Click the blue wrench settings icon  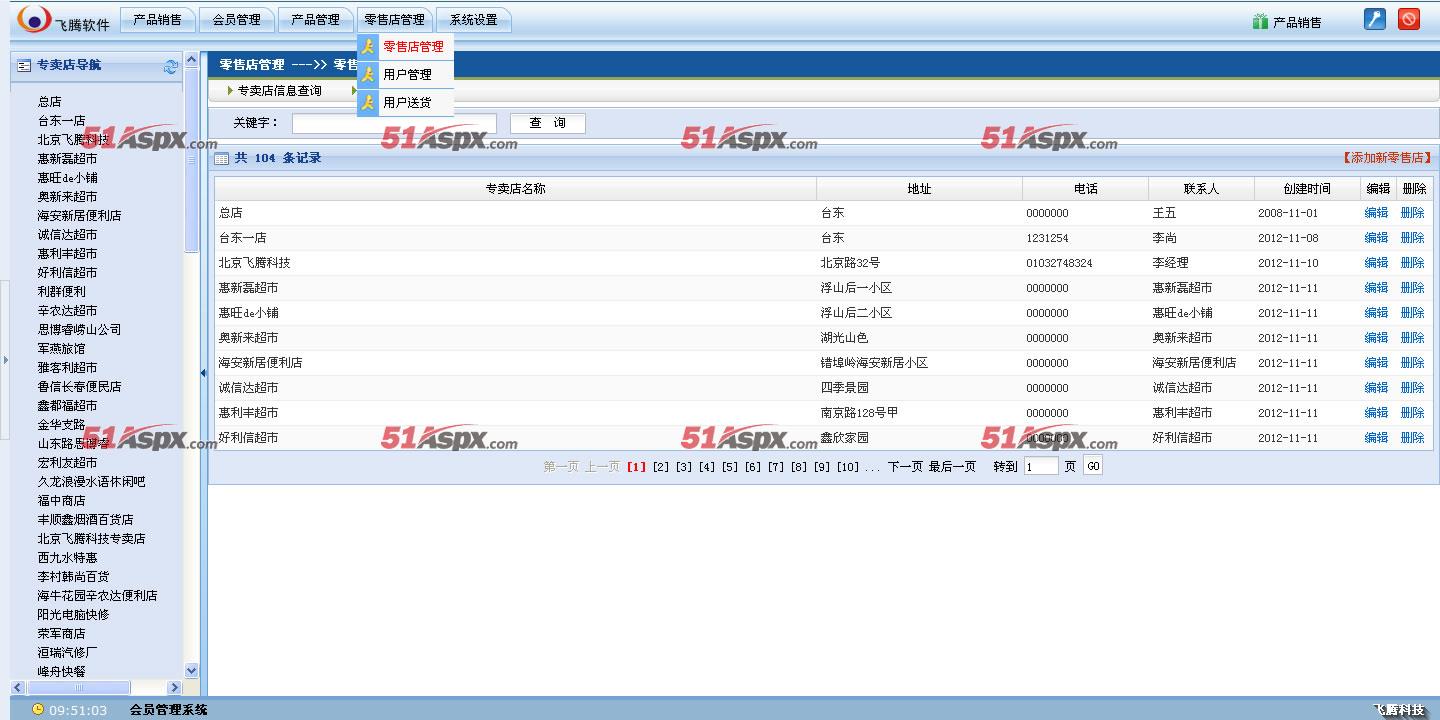click(x=1375, y=19)
